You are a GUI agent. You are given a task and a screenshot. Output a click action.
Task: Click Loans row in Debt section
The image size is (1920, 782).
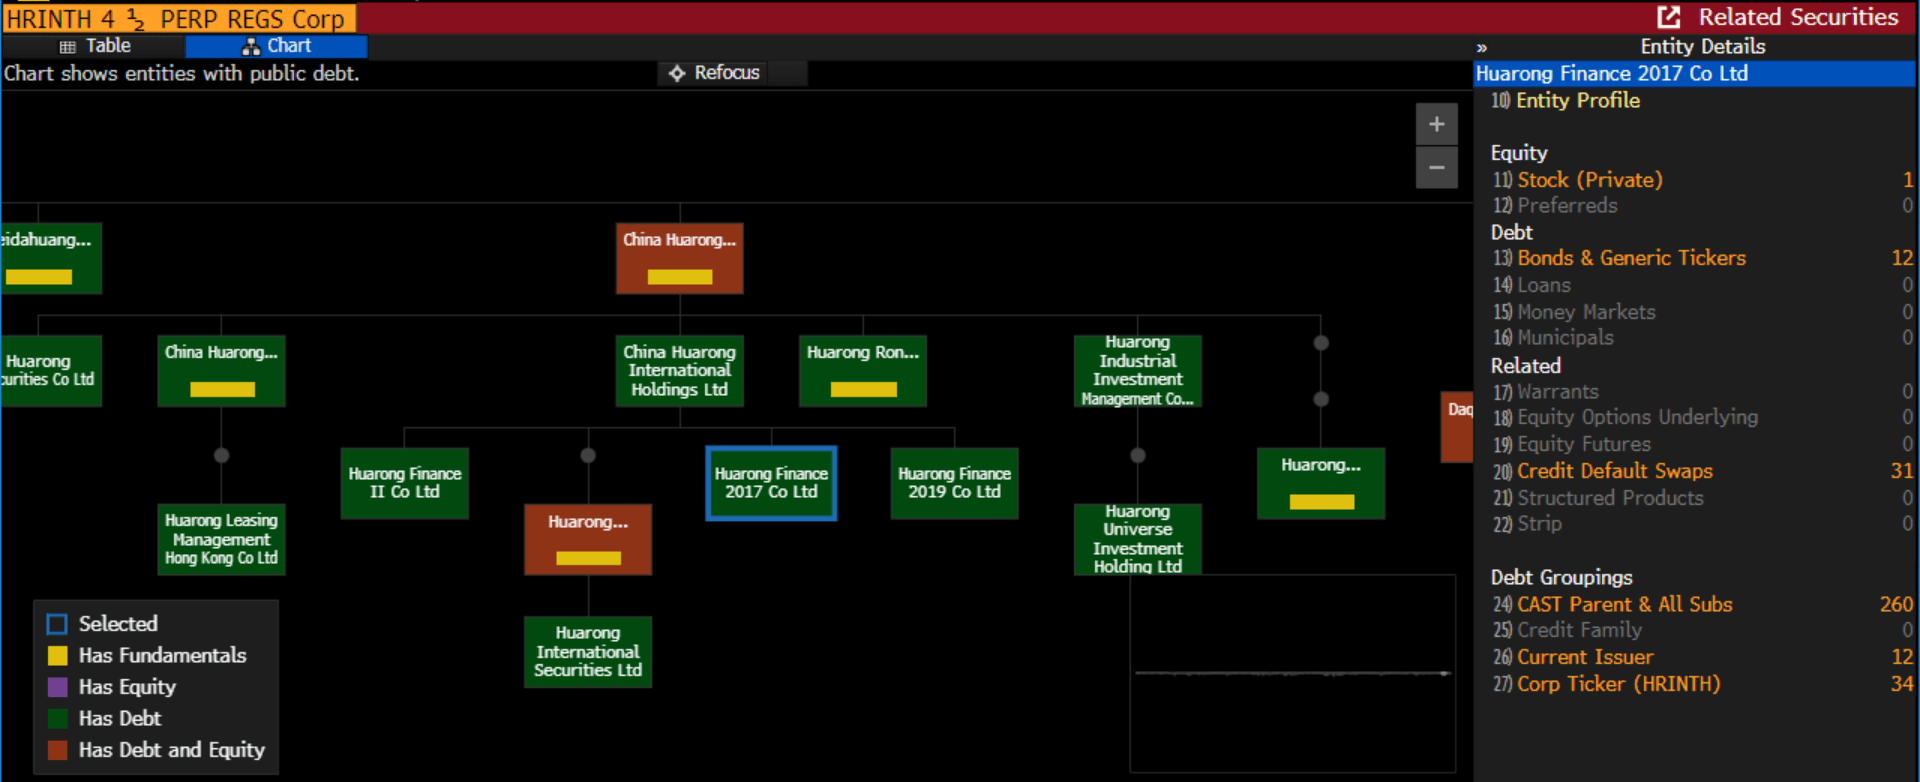(x=1702, y=285)
